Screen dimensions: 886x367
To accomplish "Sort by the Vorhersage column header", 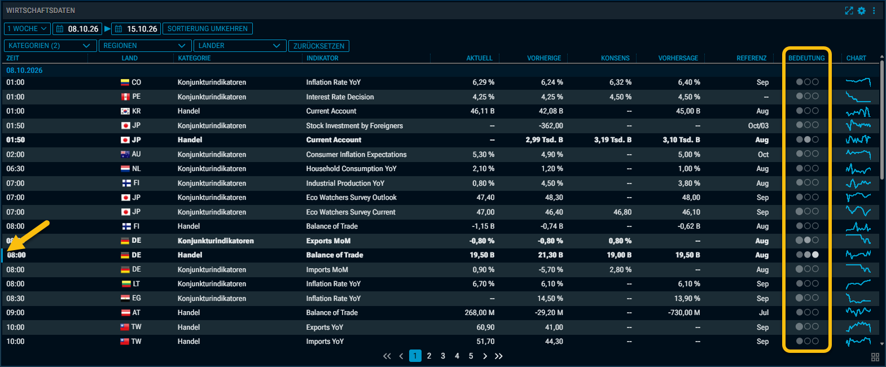I will click(x=679, y=58).
